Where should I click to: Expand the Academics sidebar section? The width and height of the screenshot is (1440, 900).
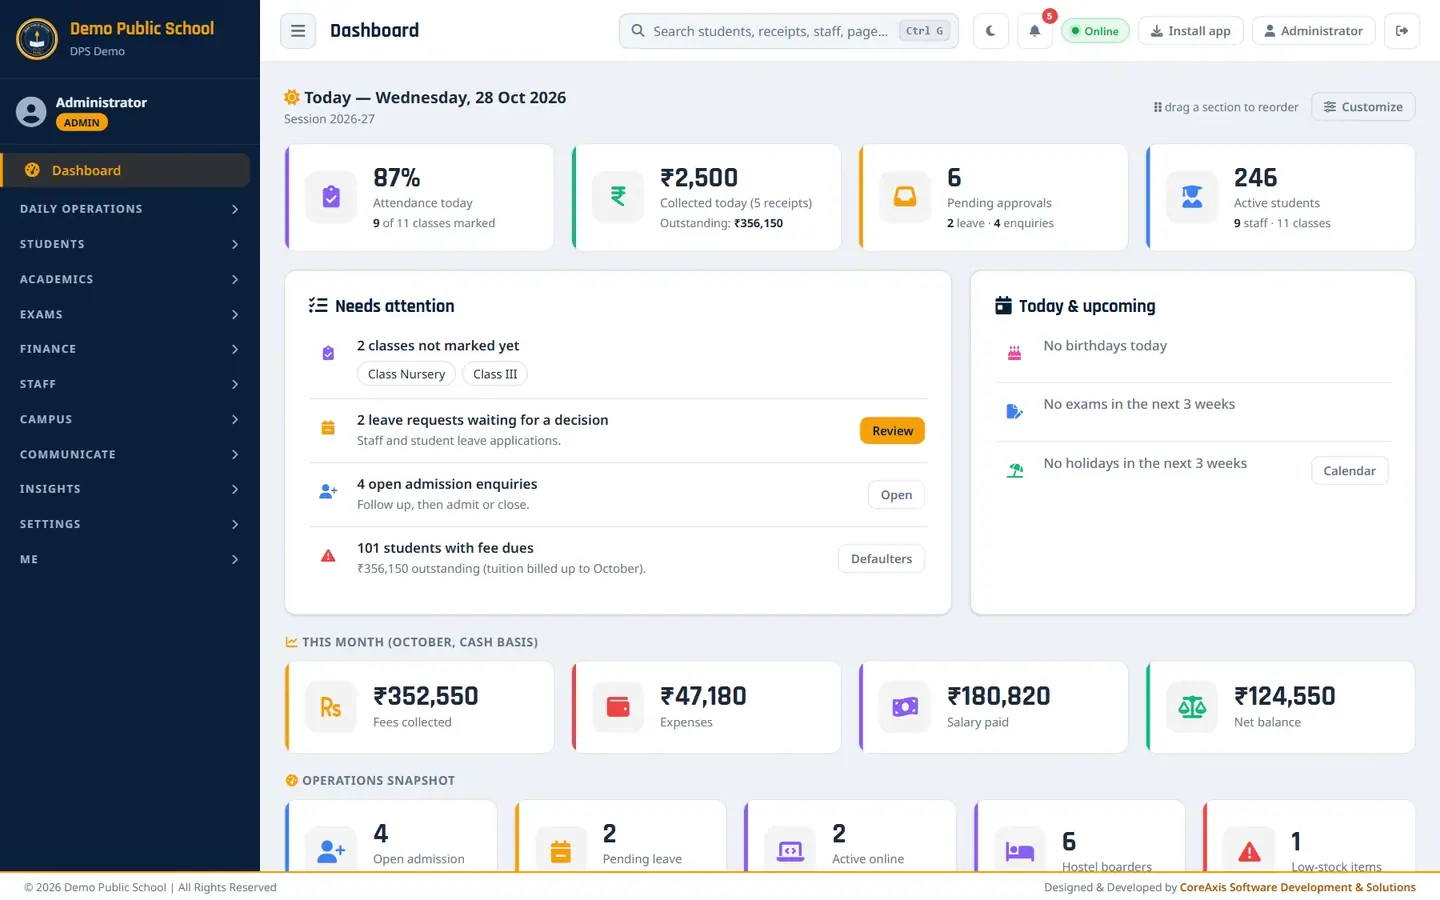pyautogui.click(x=130, y=279)
